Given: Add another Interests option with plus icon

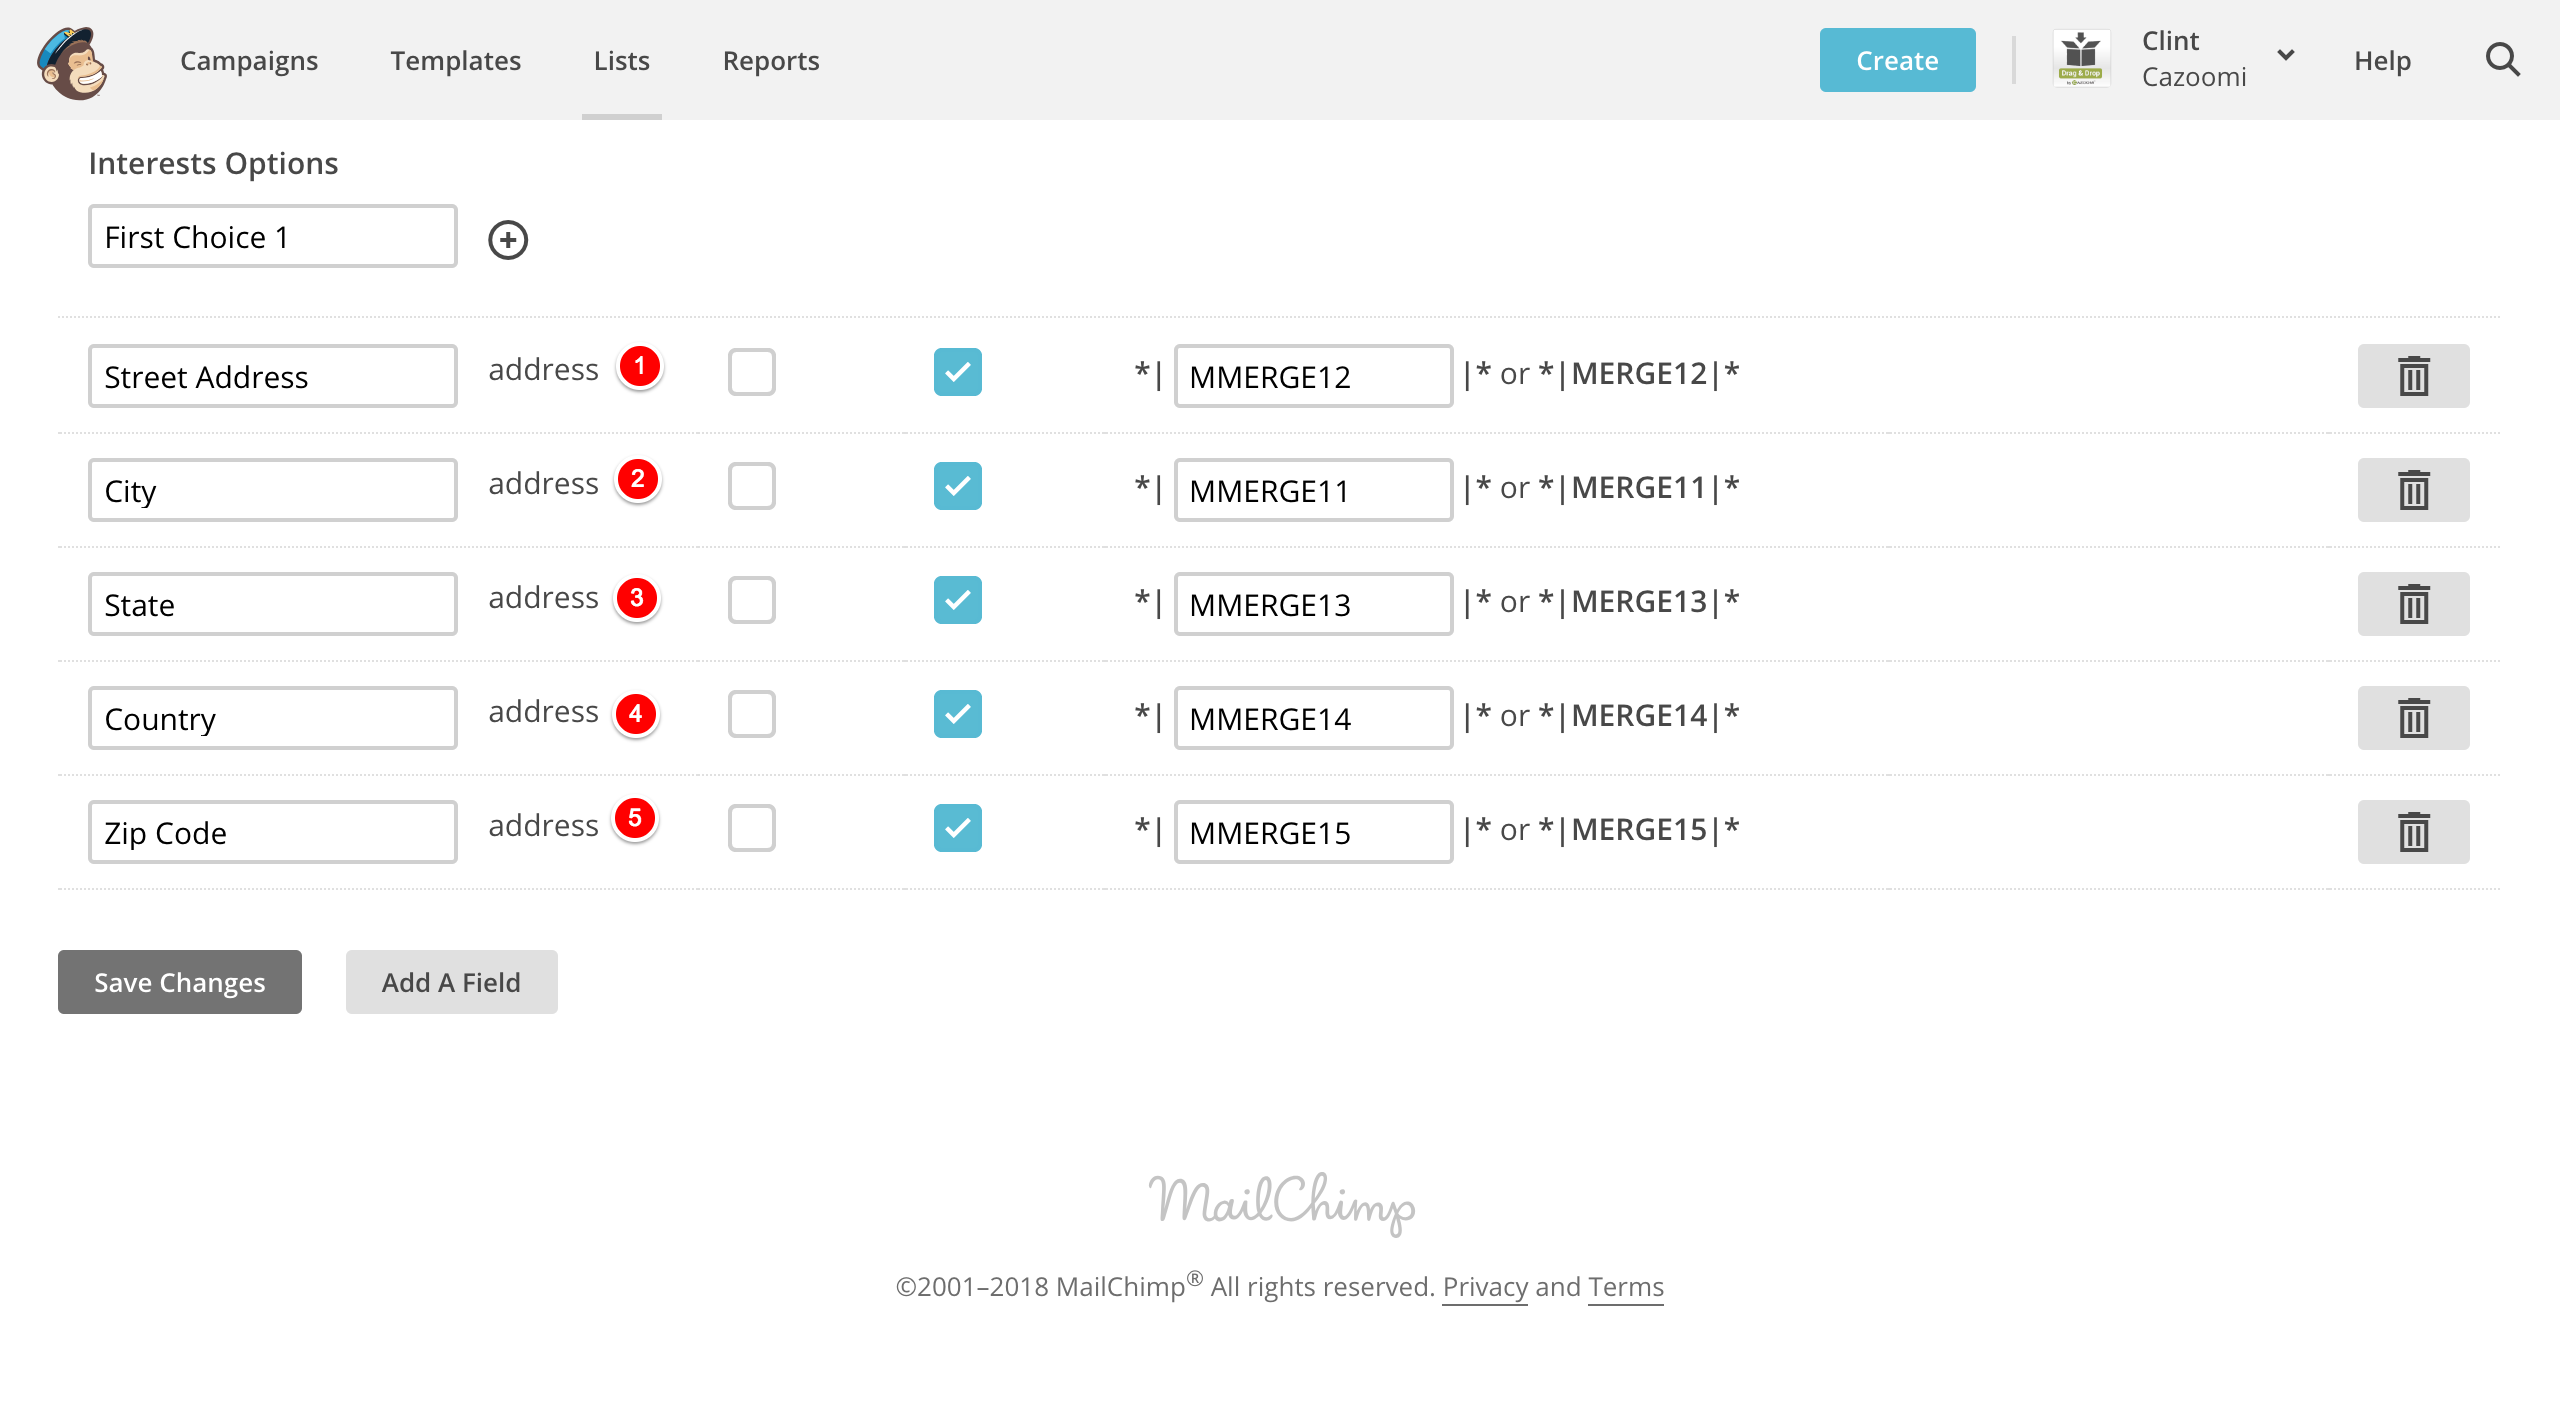Looking at the screenshot, I should [508, 239].
